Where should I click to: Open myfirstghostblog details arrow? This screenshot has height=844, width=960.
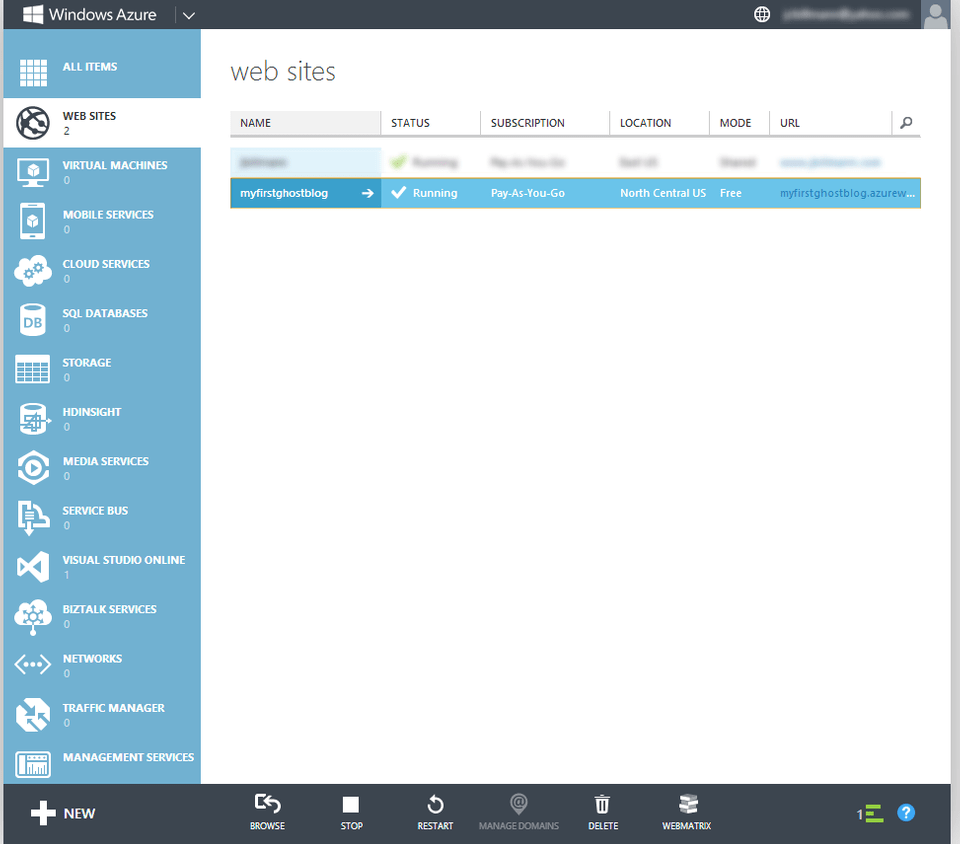[367, 193]
